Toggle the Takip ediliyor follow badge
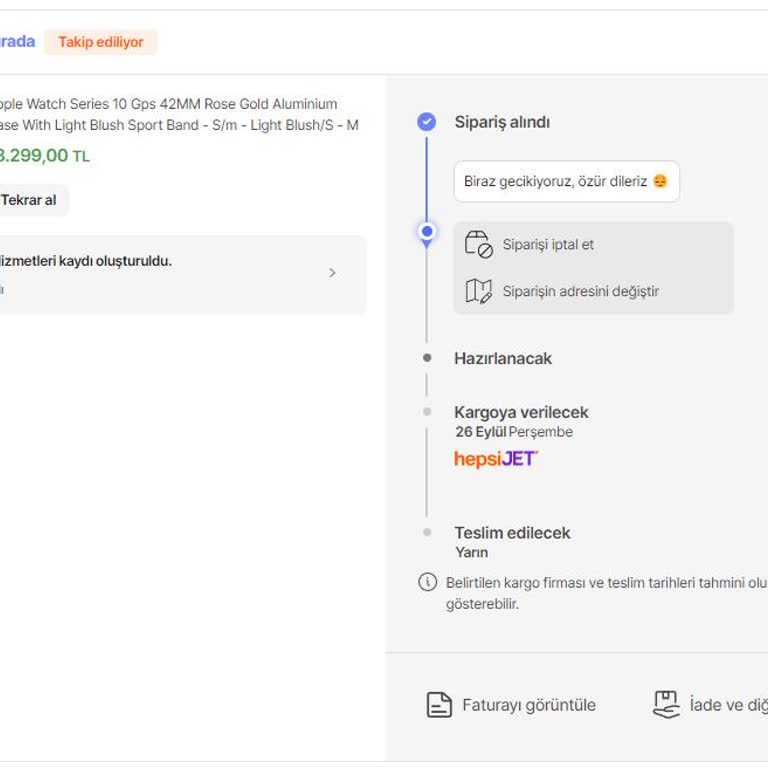 click(x=100, y=42)
